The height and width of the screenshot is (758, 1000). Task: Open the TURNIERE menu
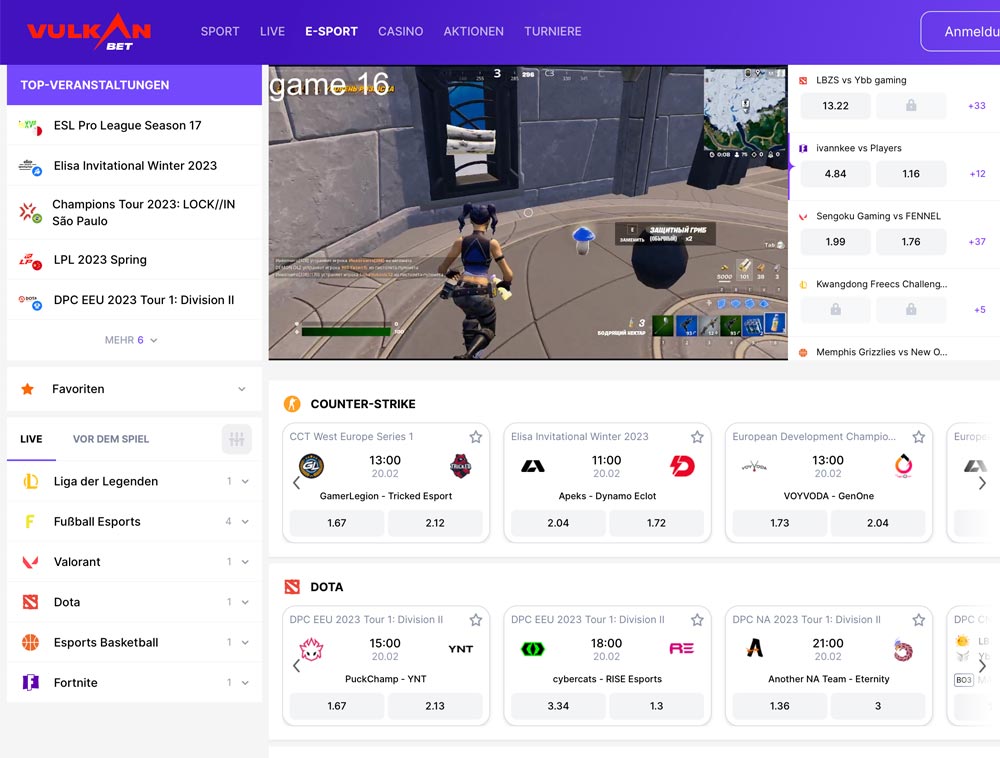click(x=553, y=31)
